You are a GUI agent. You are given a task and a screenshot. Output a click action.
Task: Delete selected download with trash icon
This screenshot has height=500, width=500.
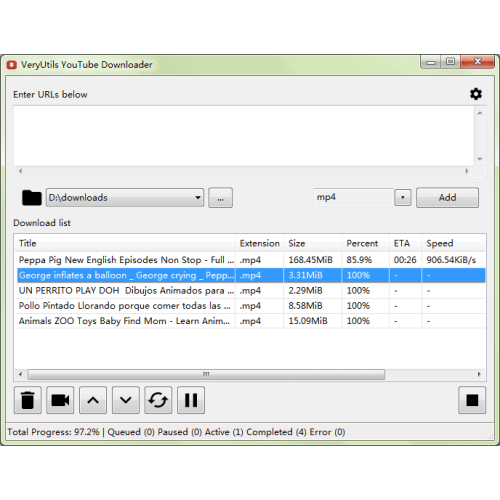click(x=28, y=400)
